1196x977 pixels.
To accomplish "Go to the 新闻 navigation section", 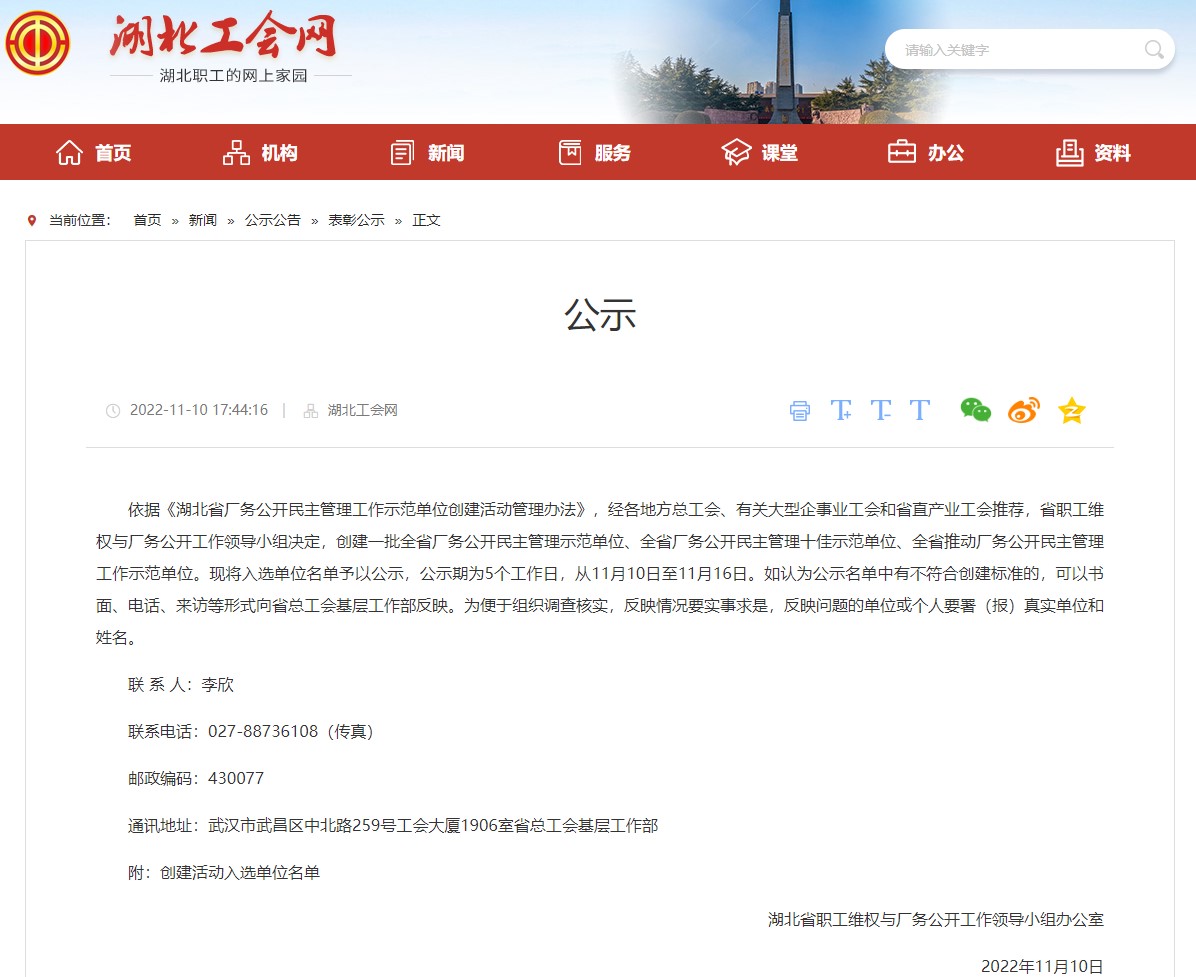I will (427, 153).
